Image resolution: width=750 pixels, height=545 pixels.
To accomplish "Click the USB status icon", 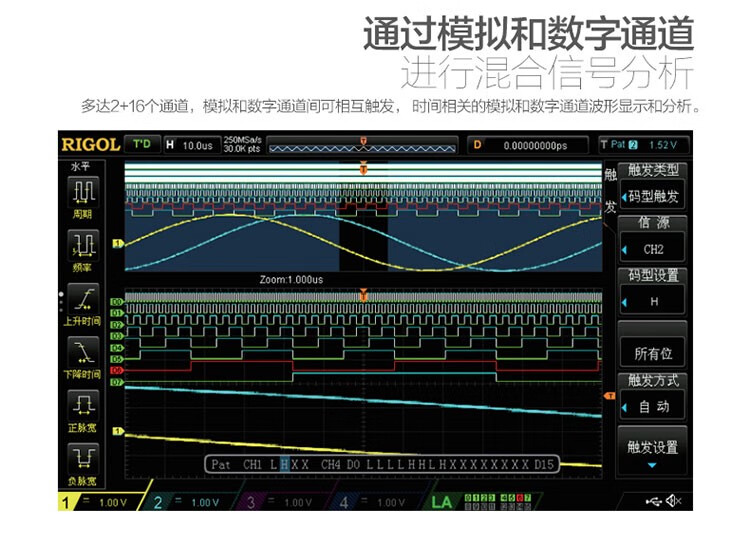I will [653, 501].
